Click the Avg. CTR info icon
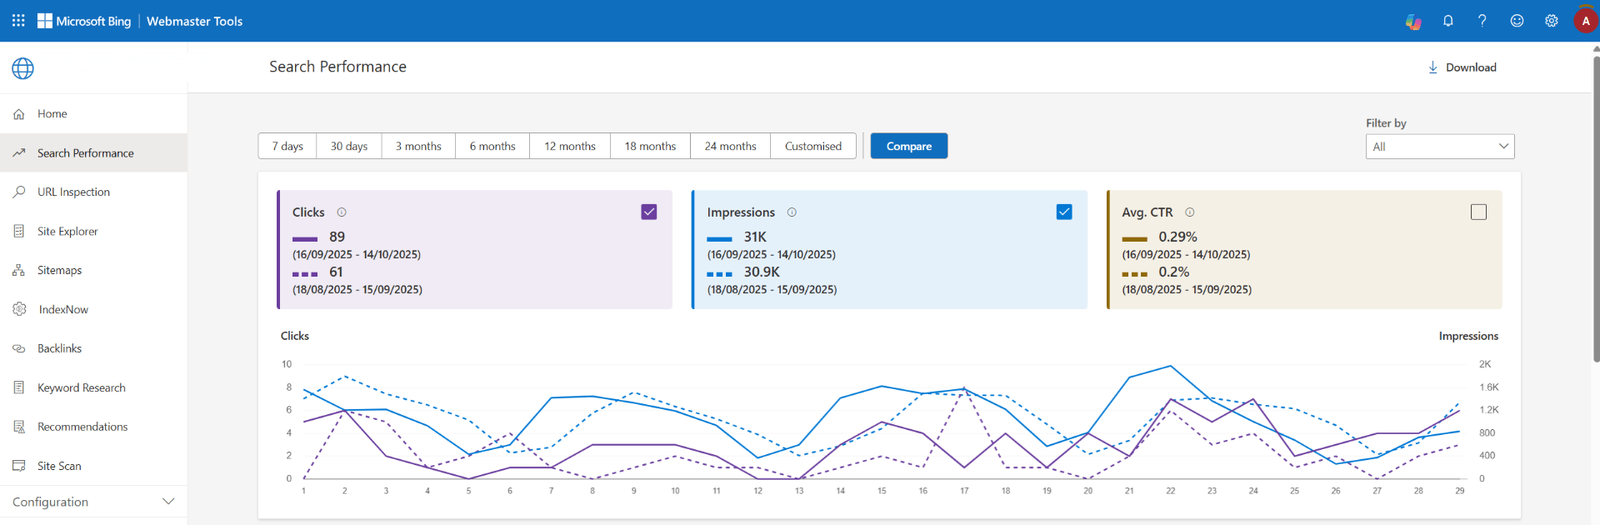The image size is (1600, 525). point(1190,212)
